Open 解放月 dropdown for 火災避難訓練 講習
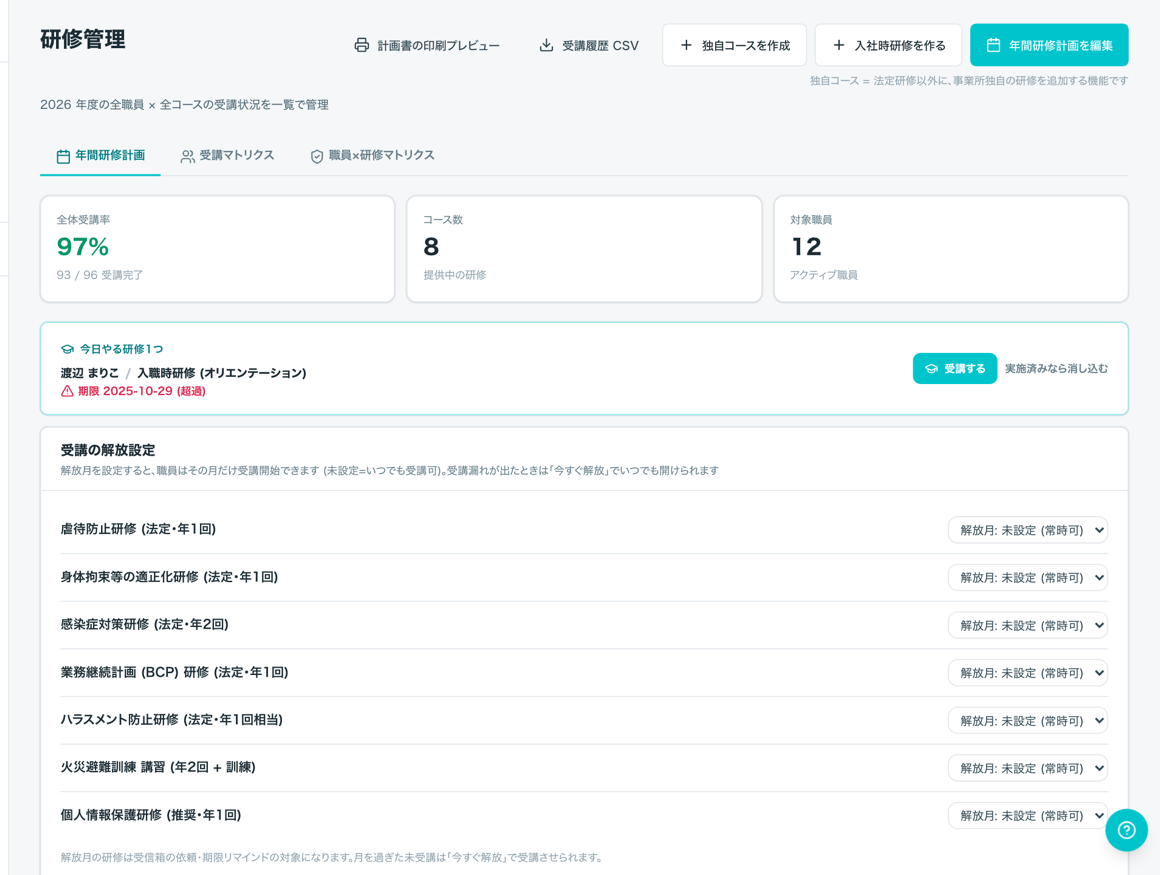Screen dimensions: 1160x875 pos(1028,768)
